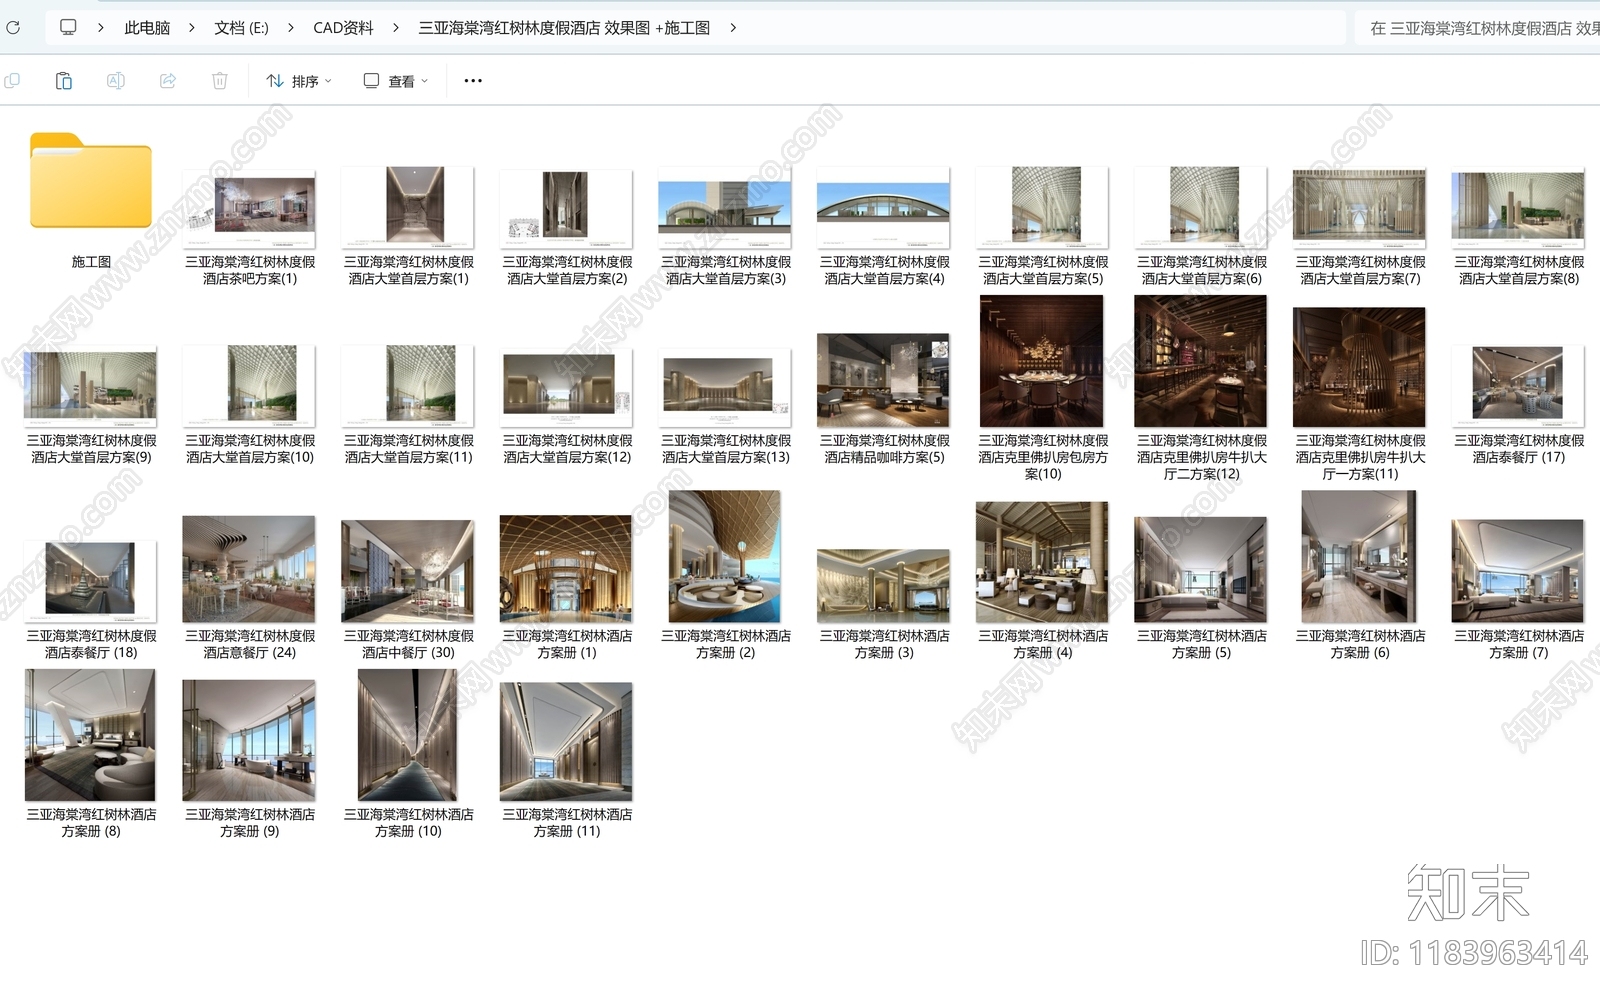Select 酒店方案册 (4) thumbnail
The height and width of the screenshot is (992, 1600).
pyautogui.click(x=1043, y=562)
